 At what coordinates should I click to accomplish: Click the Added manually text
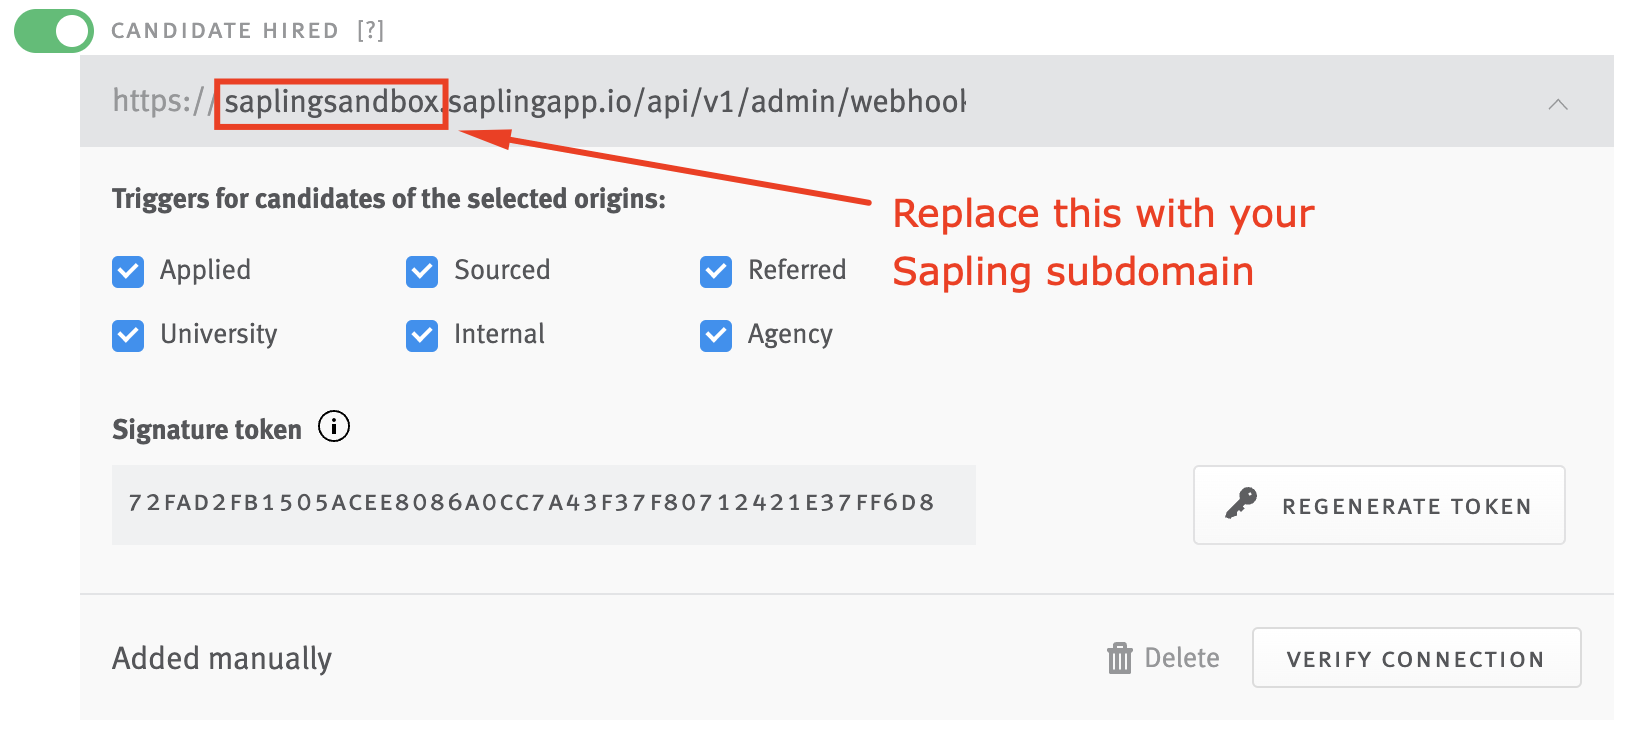tap(222, 658)
